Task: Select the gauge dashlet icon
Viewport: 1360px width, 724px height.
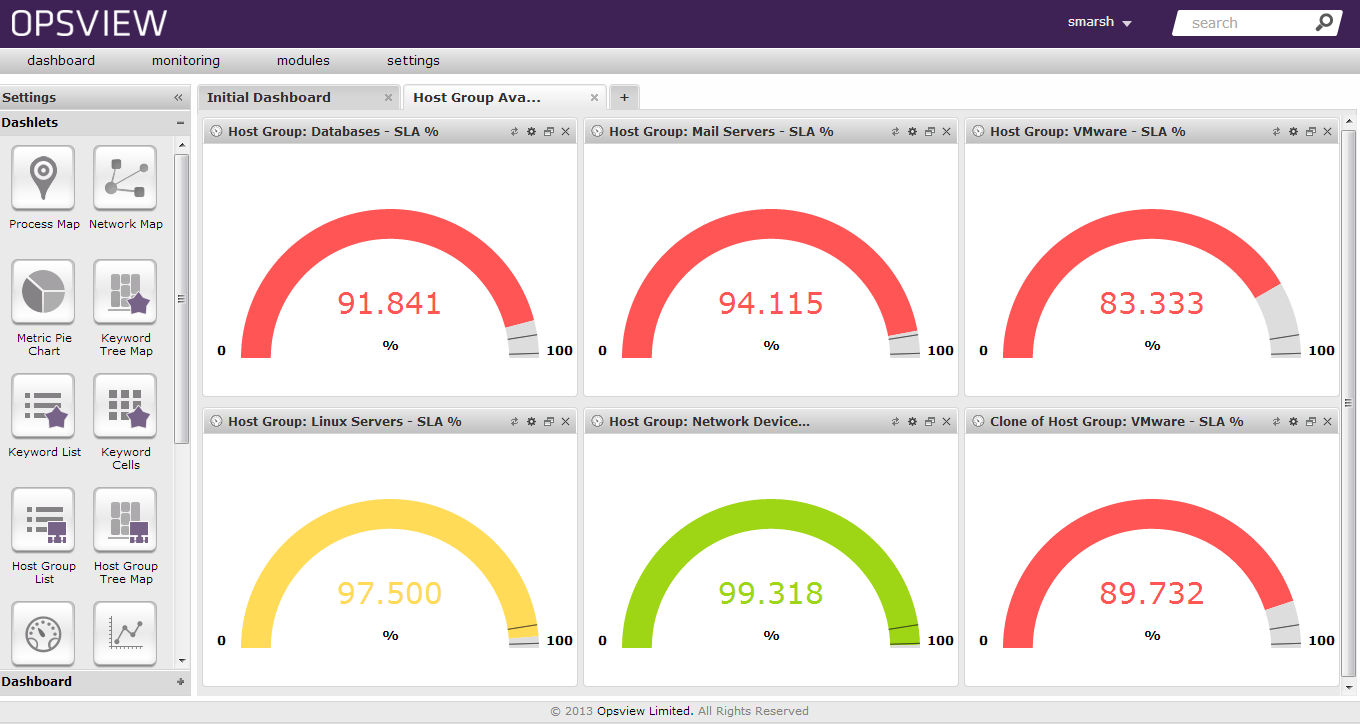Action: point(43,634)
